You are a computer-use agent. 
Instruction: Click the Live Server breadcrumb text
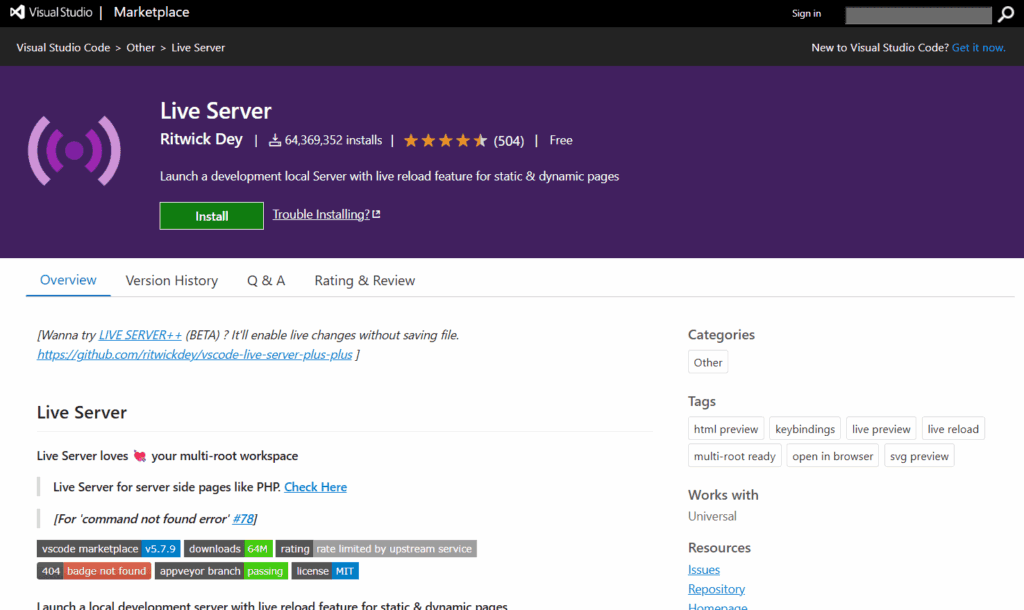pyautogui.click(x=198, y=48)
